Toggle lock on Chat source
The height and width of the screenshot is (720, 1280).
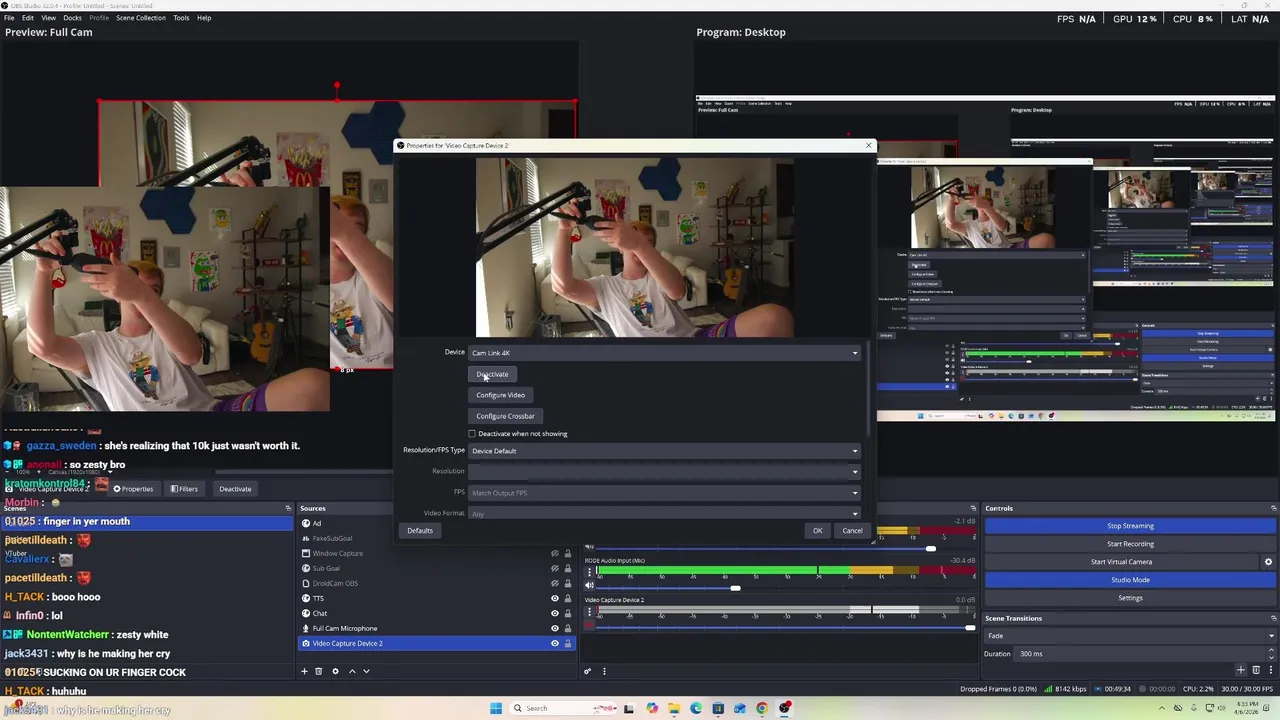(568, 613)
